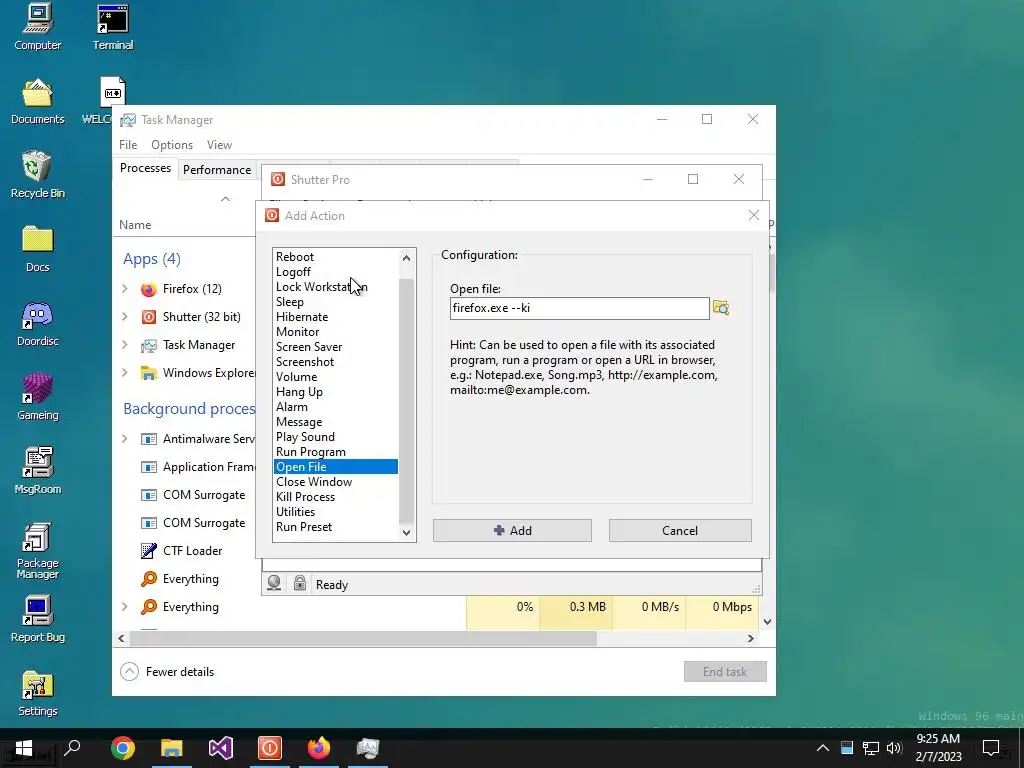1024x768 pixels.
Task: Open the Computer desktop icon
Action: (38, 27)
